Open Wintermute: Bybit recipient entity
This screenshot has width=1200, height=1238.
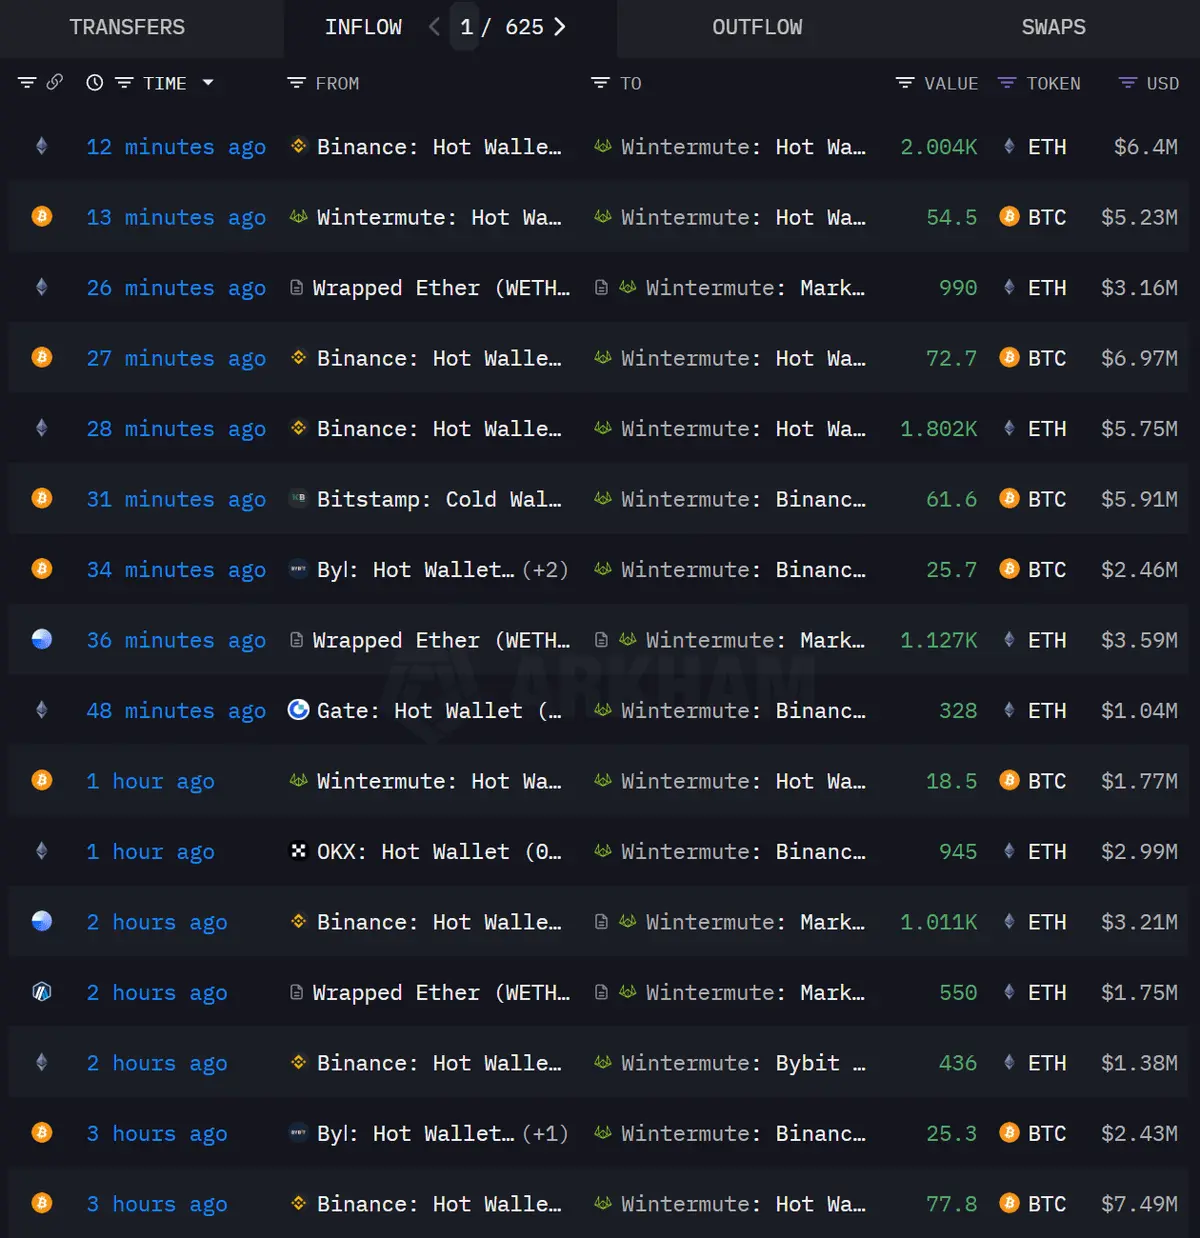743,1063
